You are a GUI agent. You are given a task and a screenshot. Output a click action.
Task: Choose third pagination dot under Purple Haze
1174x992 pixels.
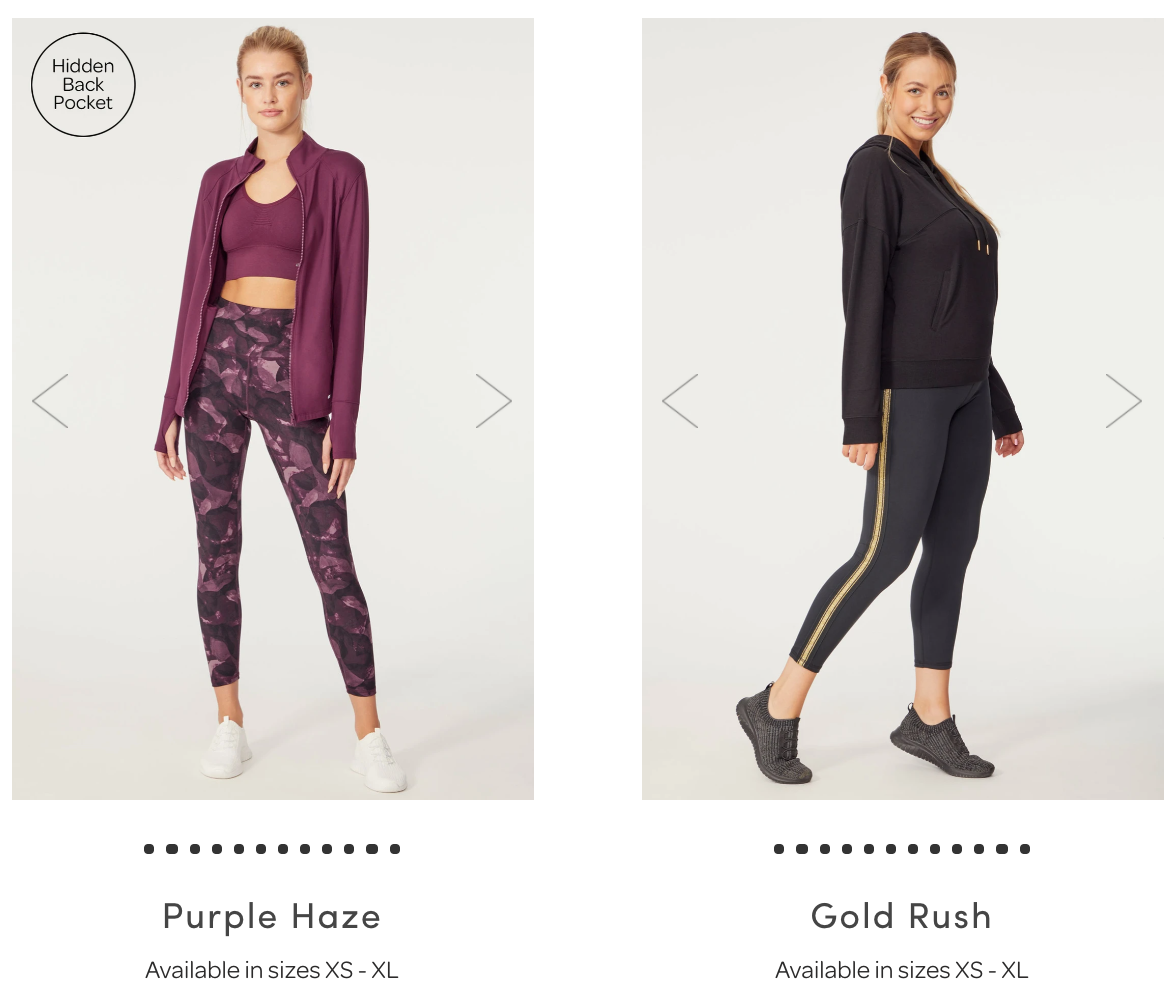[194, 849]
